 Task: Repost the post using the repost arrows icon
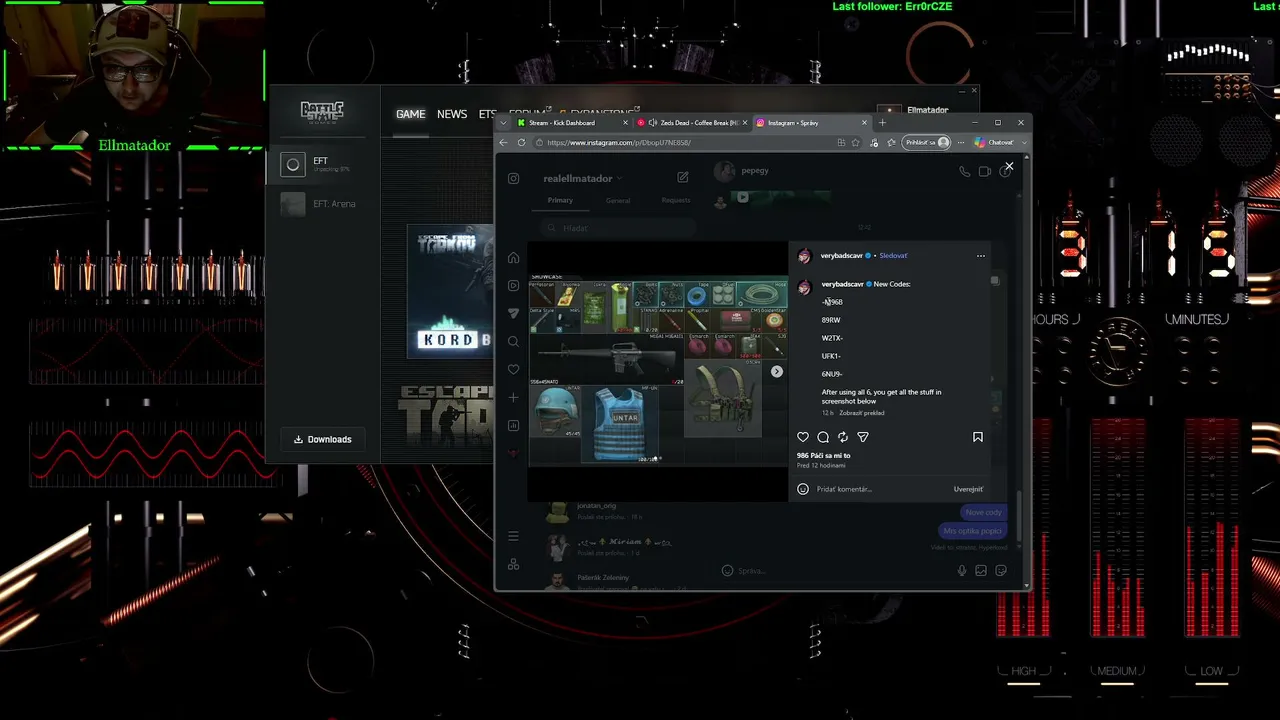coord(843,437)
